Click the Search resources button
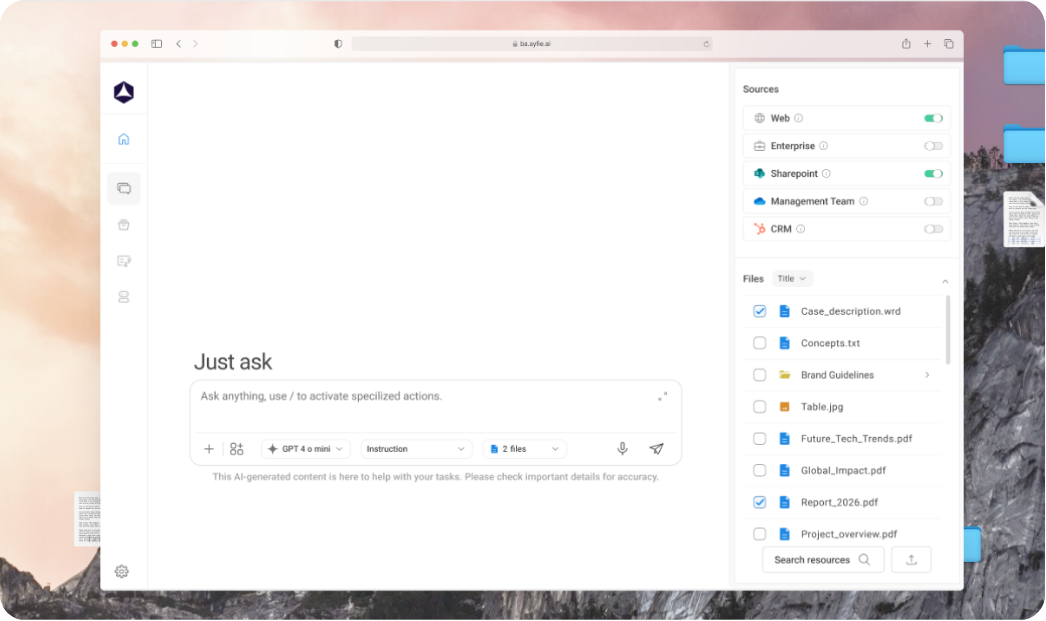The height and width of the screenshot is (621, 1046). point(822,560)
